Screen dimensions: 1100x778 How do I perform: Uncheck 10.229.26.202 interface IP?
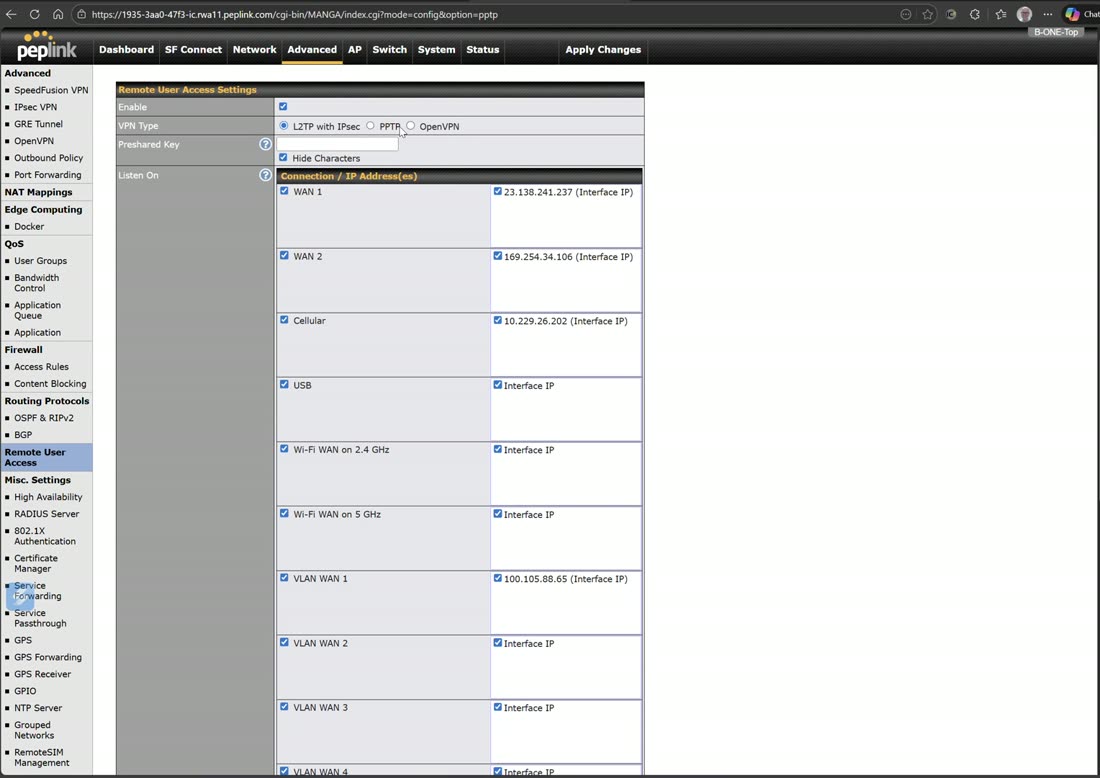tap(497, 320)
